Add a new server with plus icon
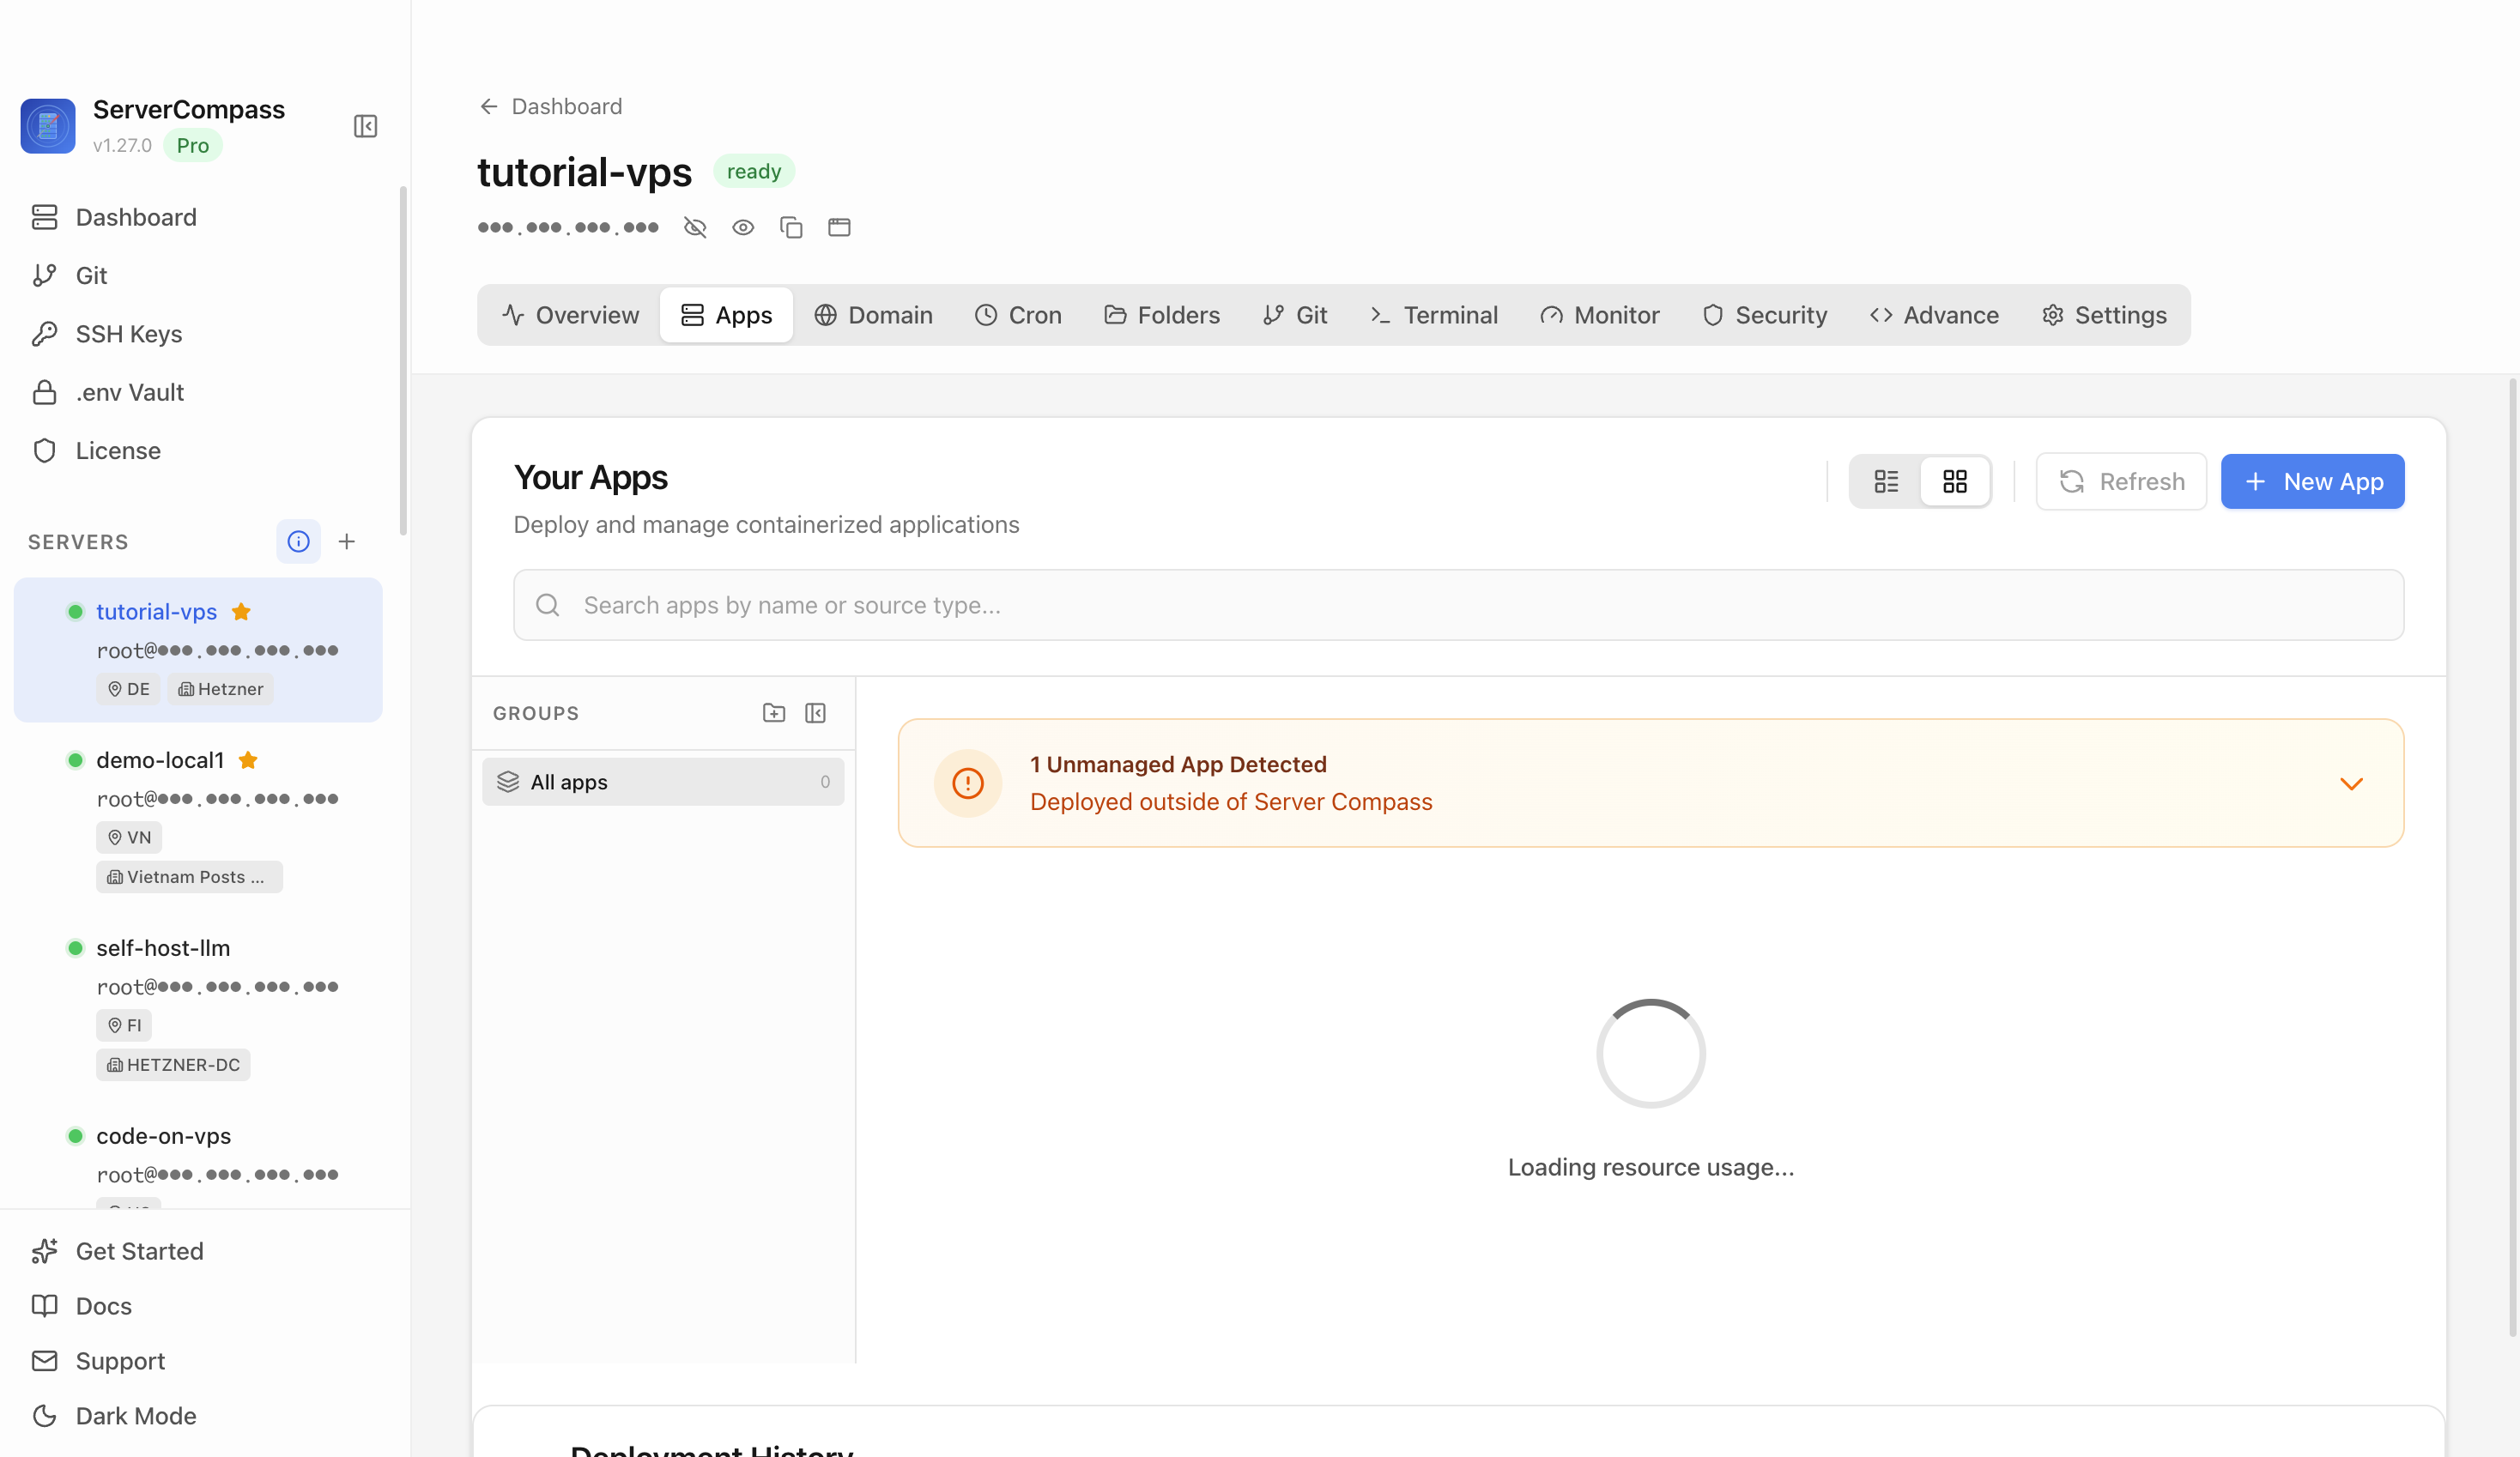The height and width of the screenshot is (1457, 2520). [347, 541]
